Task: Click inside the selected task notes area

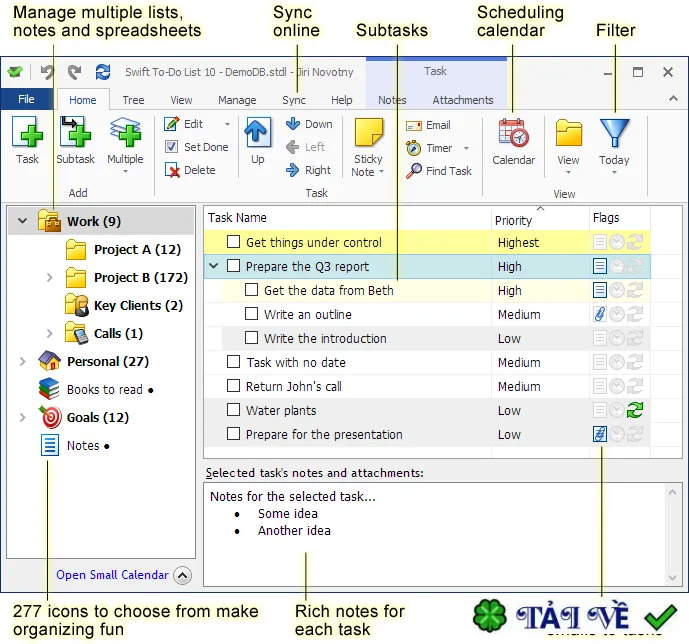Action: click(435, 534)
